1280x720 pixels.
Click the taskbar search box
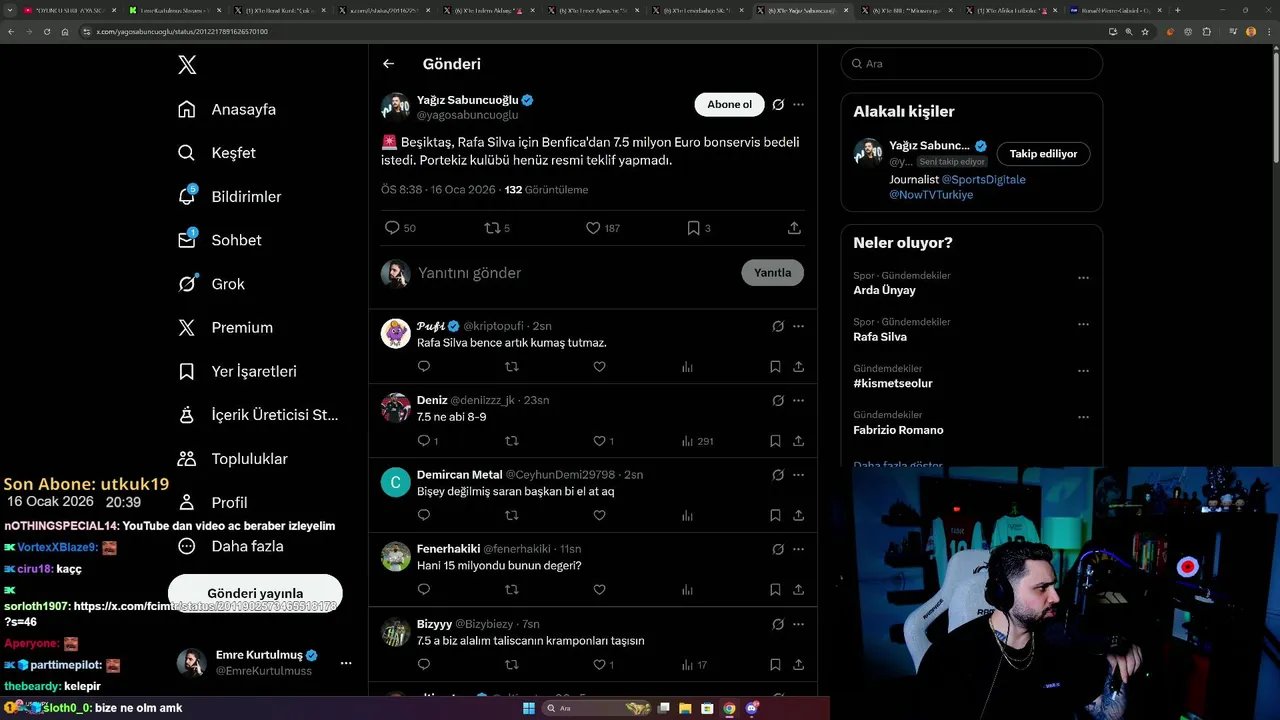597,709
